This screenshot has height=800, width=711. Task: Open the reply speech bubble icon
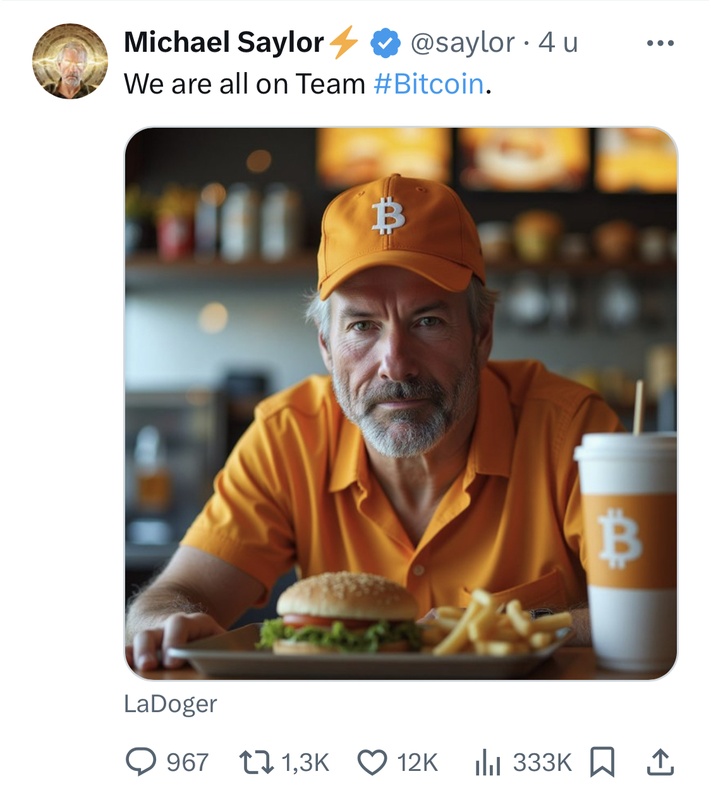[140, 763]
